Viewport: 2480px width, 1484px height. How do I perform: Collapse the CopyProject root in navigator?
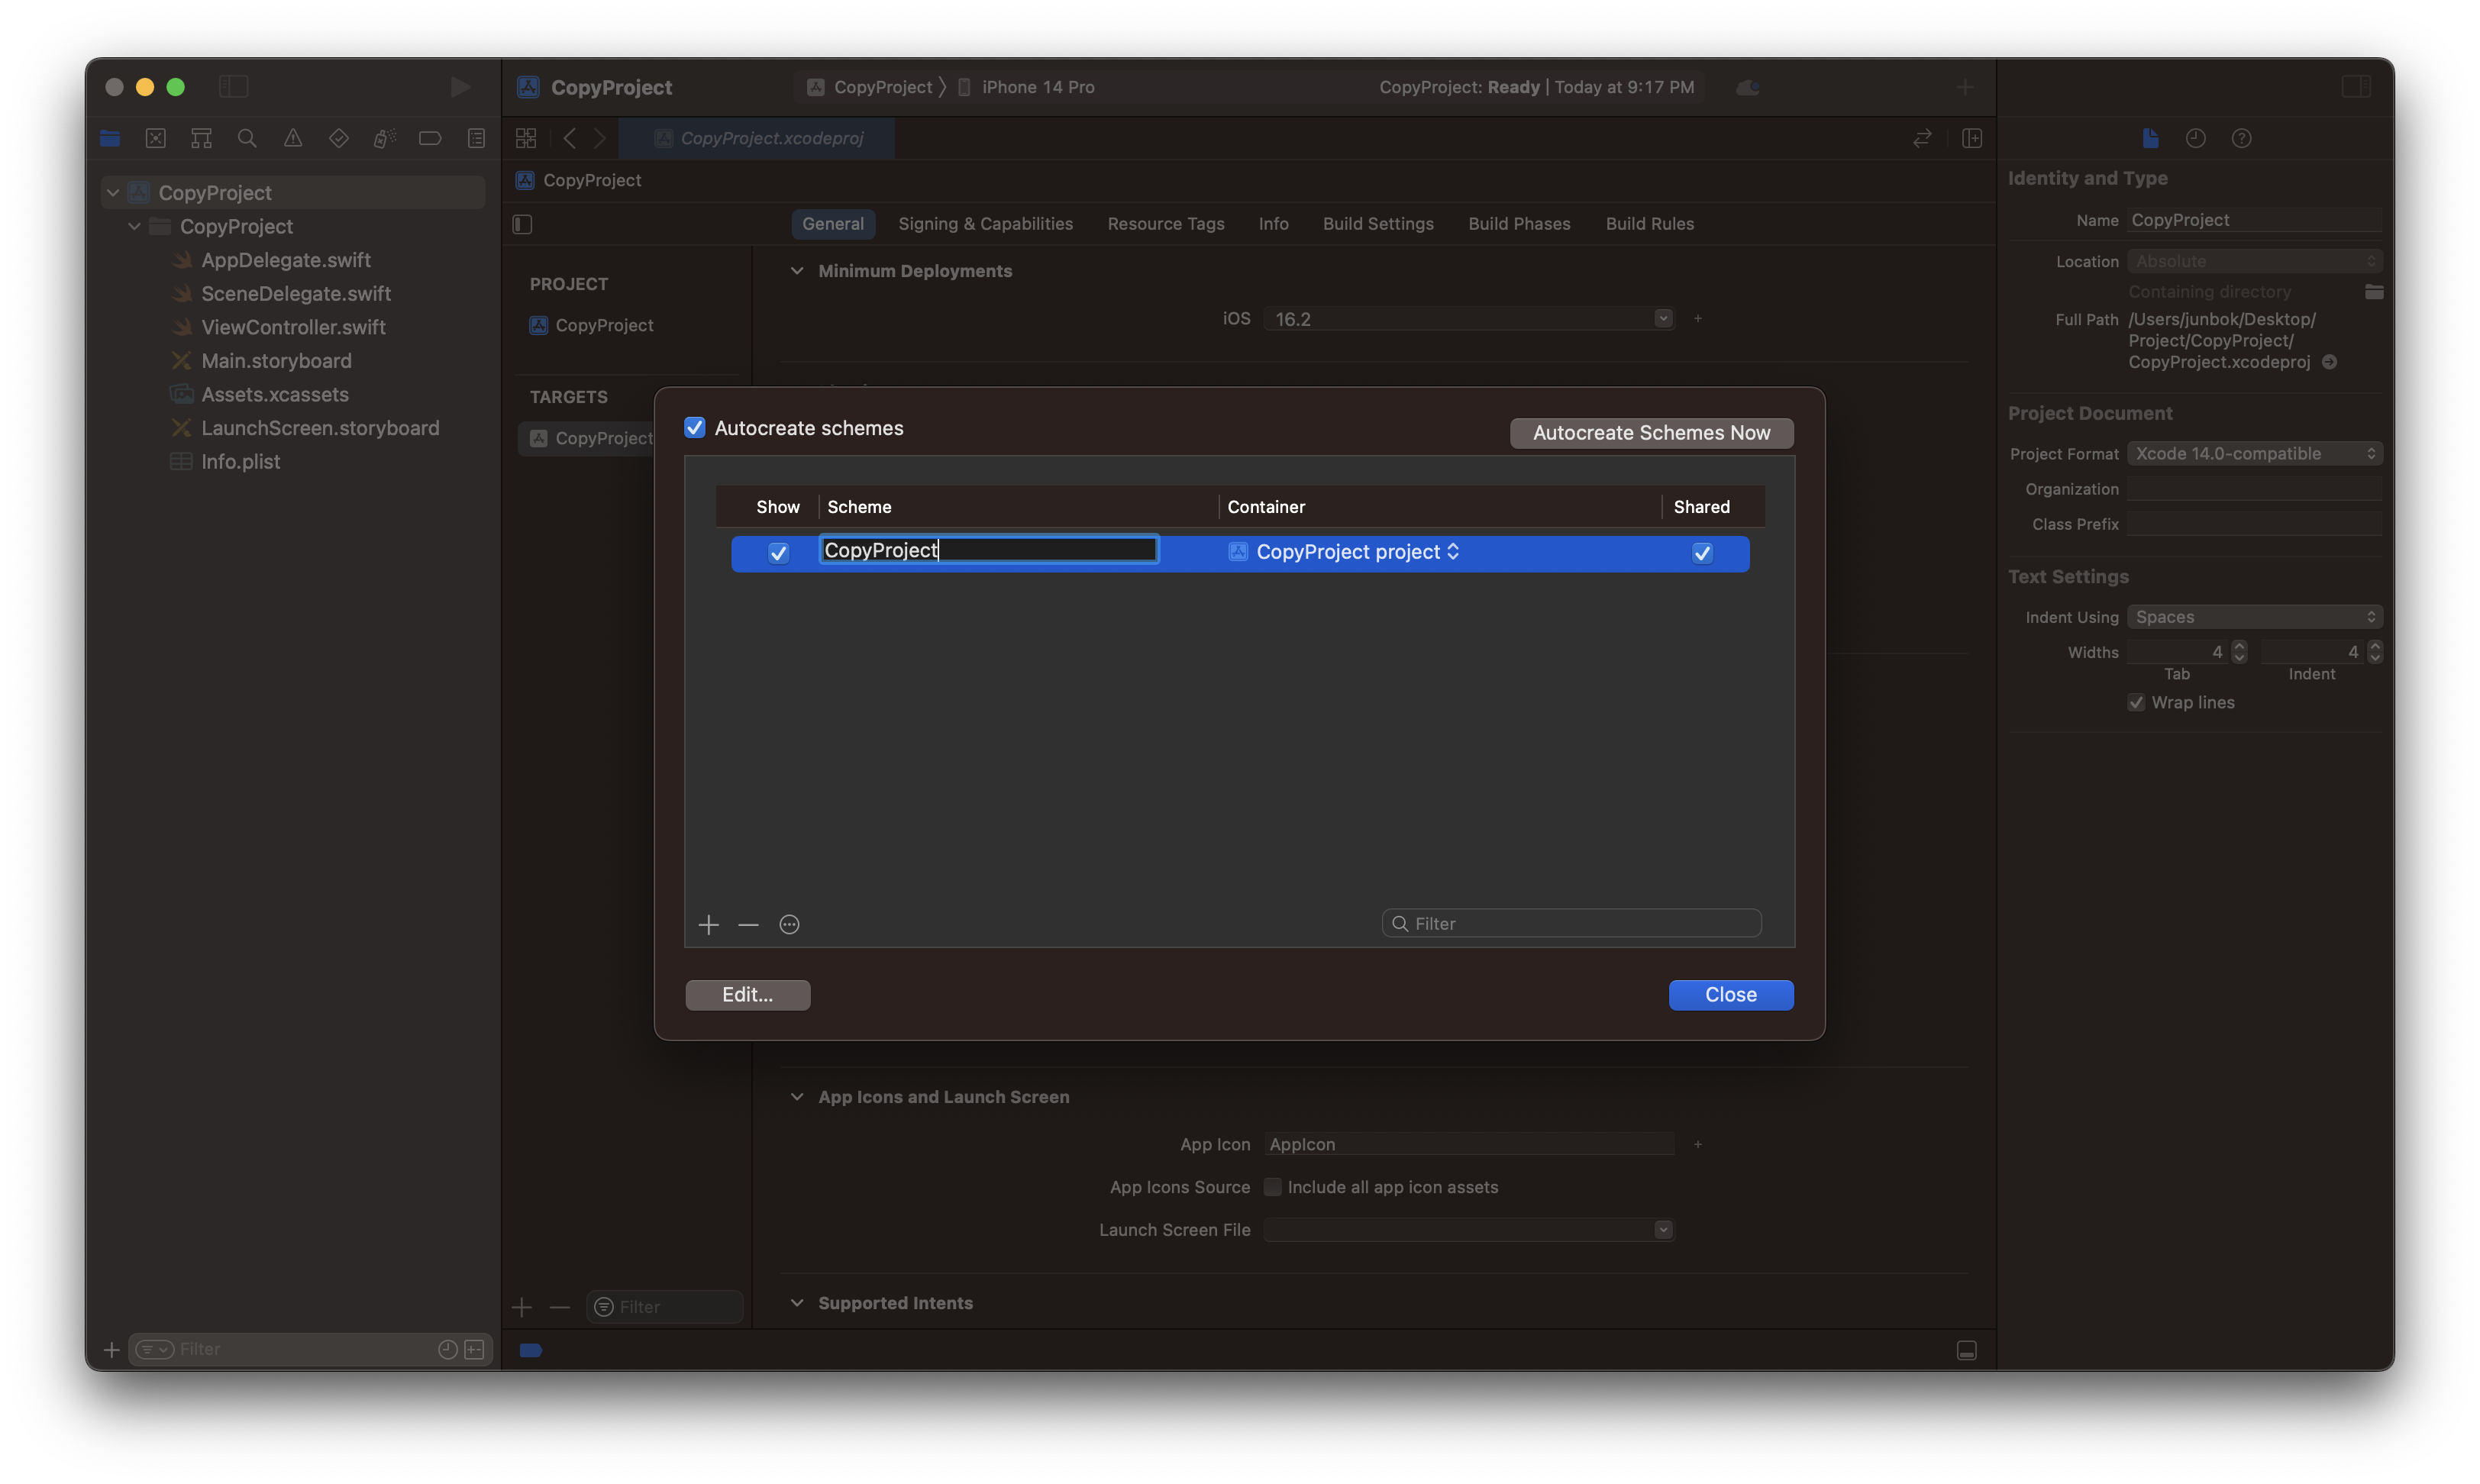(x=113, y=192)
